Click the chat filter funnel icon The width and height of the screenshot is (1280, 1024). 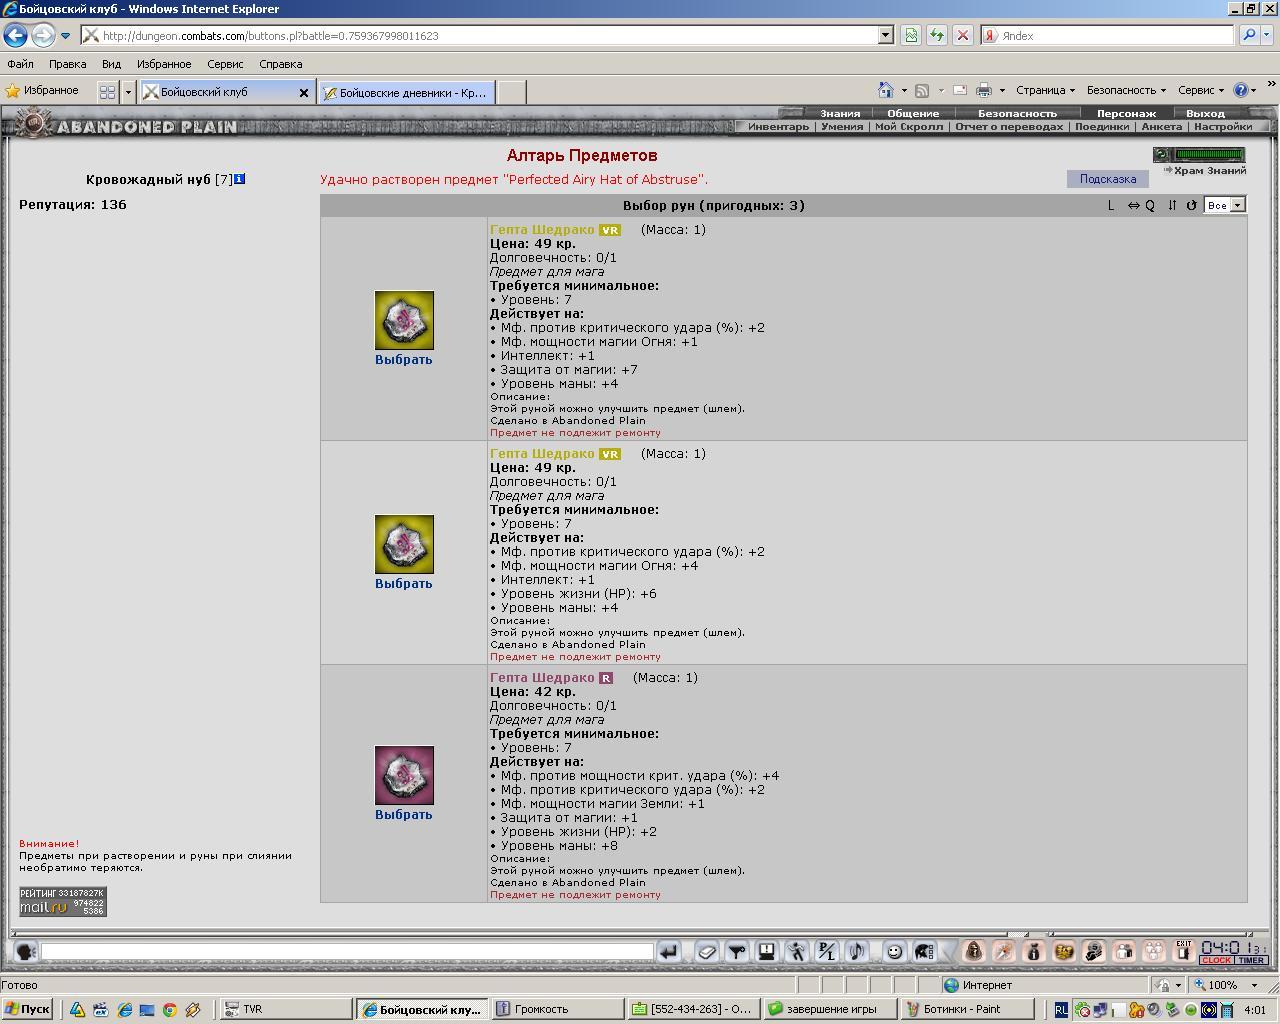coord(737,951)
